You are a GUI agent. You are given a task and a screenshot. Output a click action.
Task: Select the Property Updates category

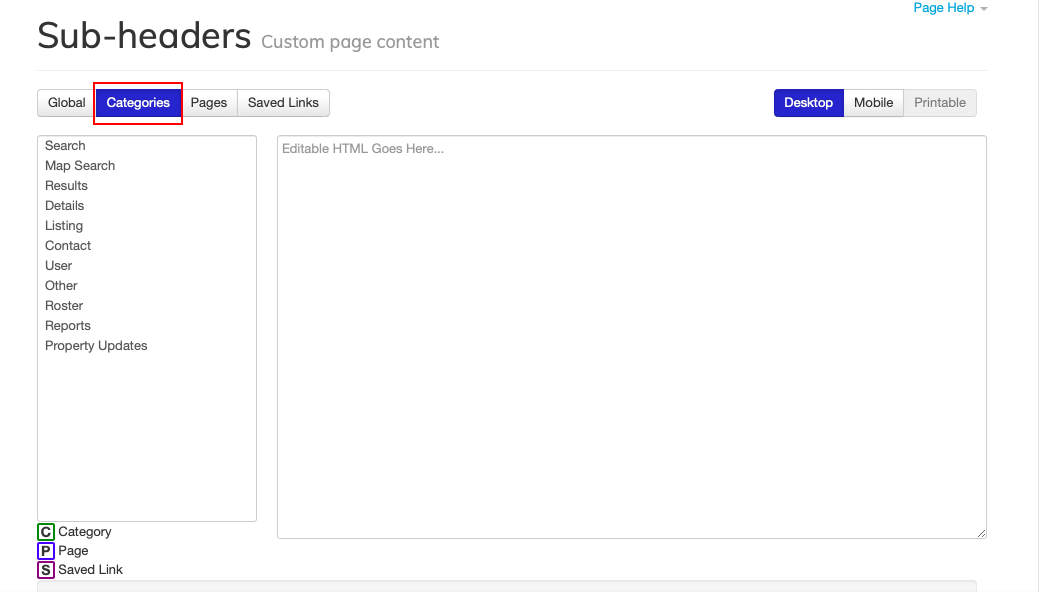95,345
